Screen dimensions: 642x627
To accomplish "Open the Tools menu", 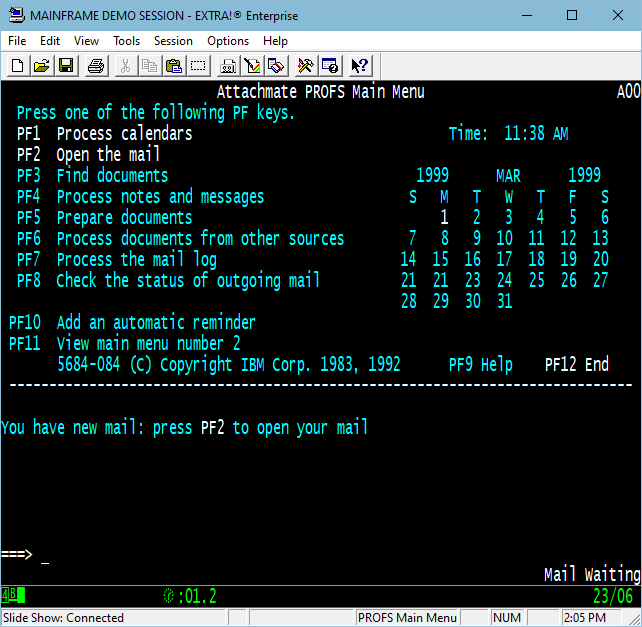I will click(x=127, y=41).
